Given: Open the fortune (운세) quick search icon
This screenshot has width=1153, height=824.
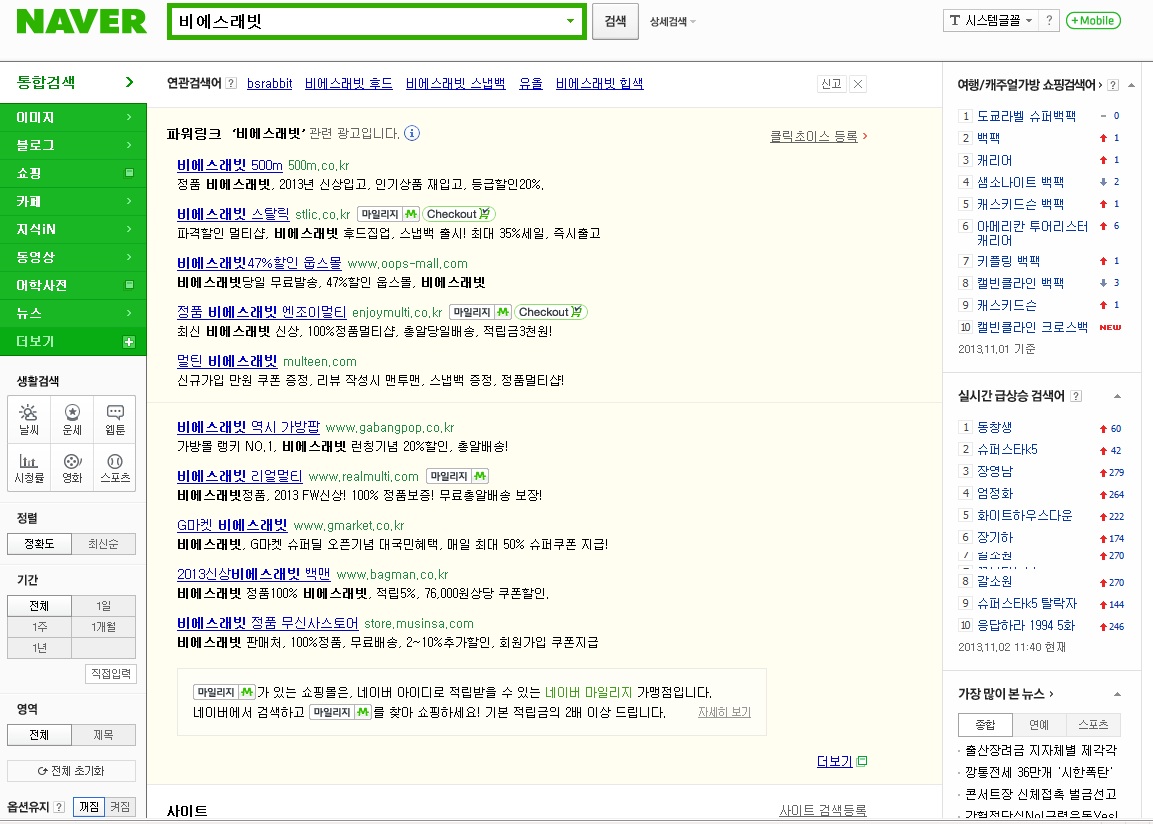Looking at the screenshot, I should tap(72, 420).
